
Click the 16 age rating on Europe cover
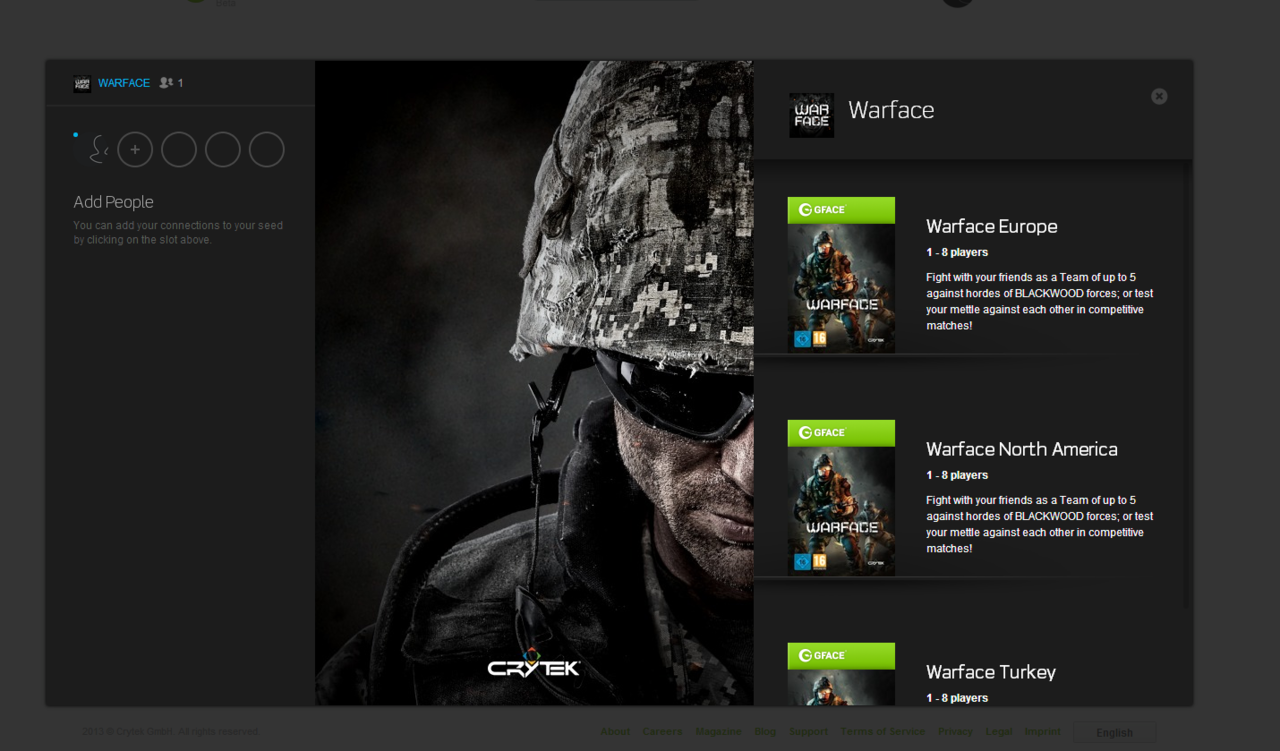click(819, 339)
